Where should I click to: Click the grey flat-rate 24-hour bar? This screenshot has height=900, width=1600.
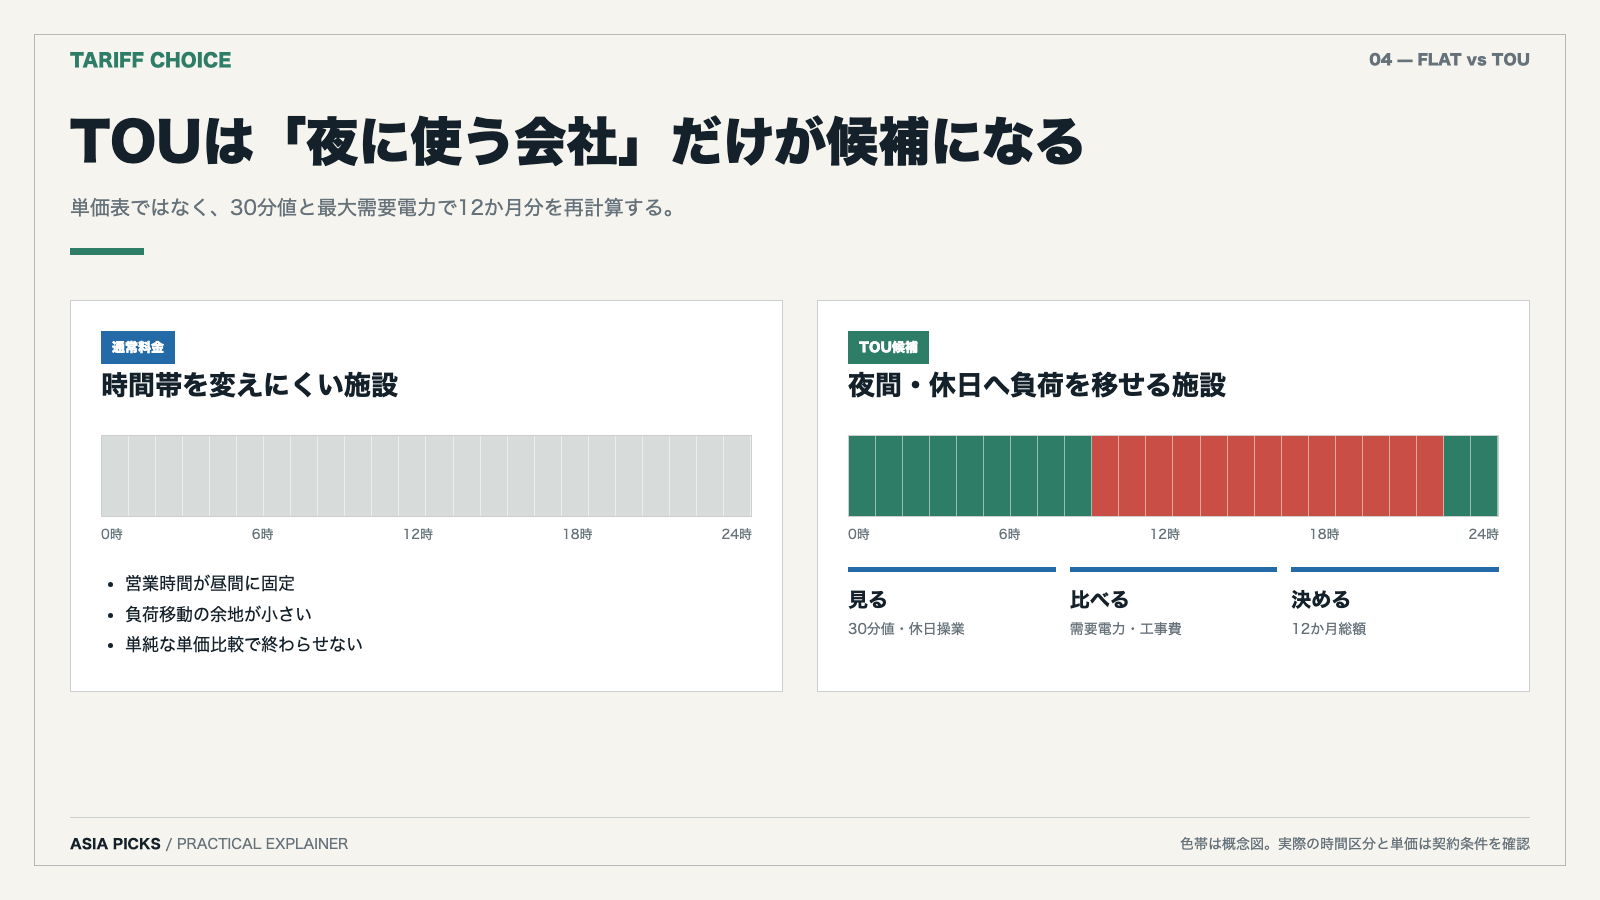426,476
